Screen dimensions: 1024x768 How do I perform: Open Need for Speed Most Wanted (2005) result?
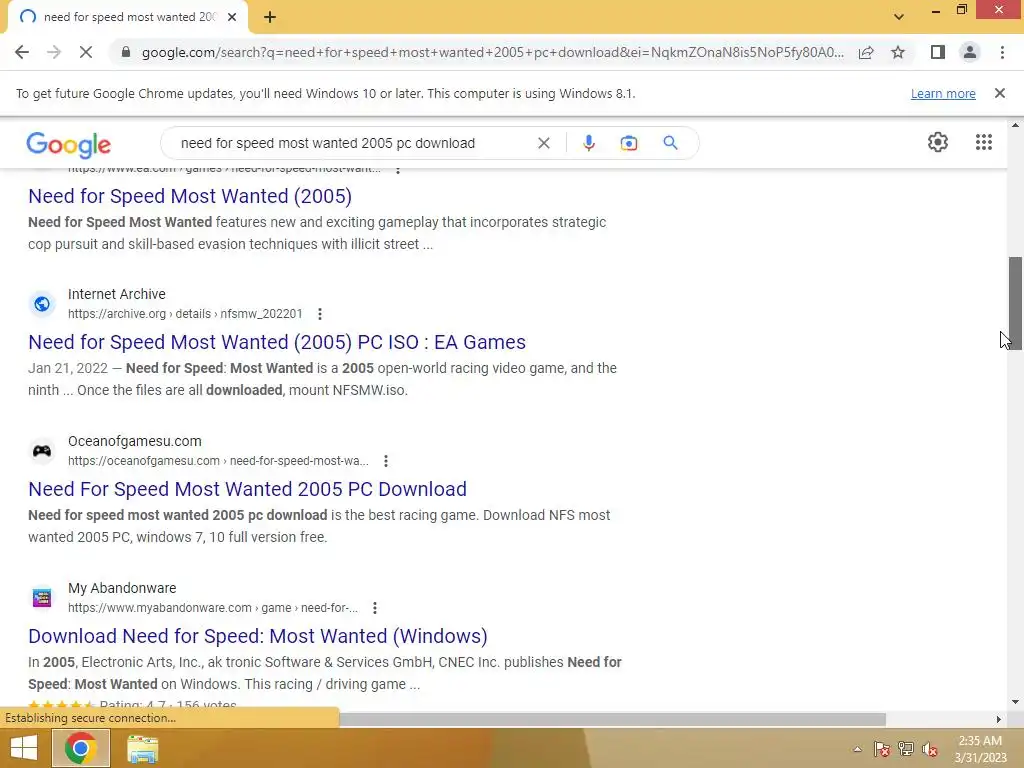(x=190, y=196)
